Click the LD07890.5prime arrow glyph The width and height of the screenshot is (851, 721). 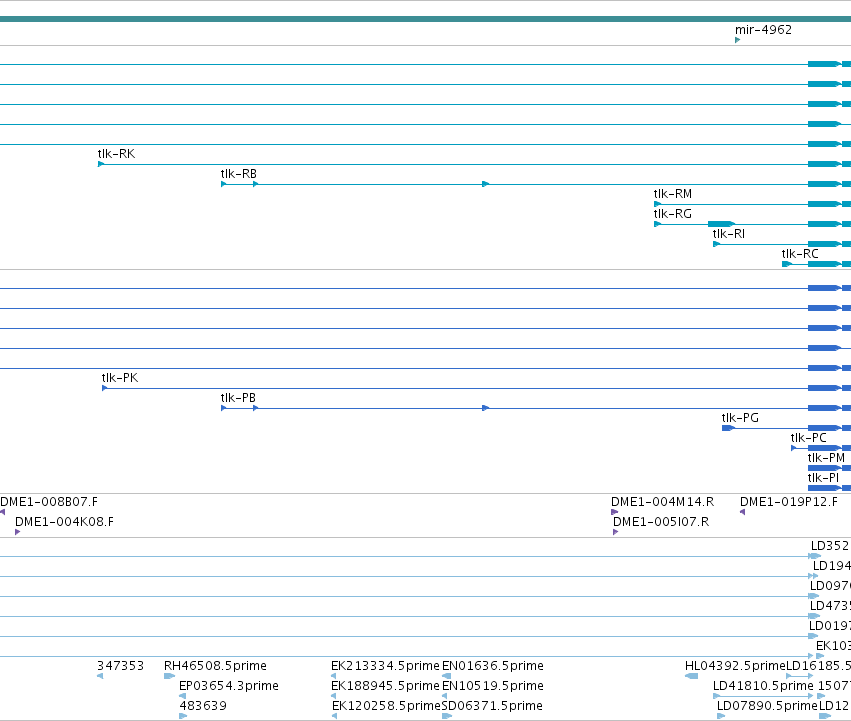point(721,716)
